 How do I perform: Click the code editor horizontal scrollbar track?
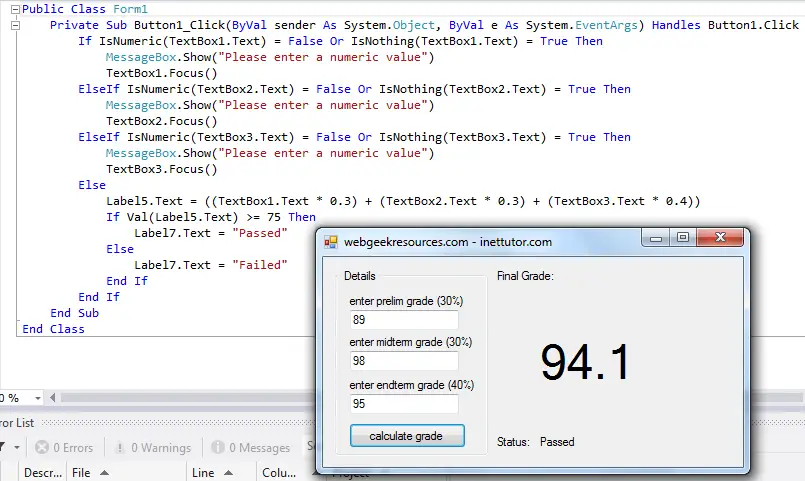click(187, 398)
